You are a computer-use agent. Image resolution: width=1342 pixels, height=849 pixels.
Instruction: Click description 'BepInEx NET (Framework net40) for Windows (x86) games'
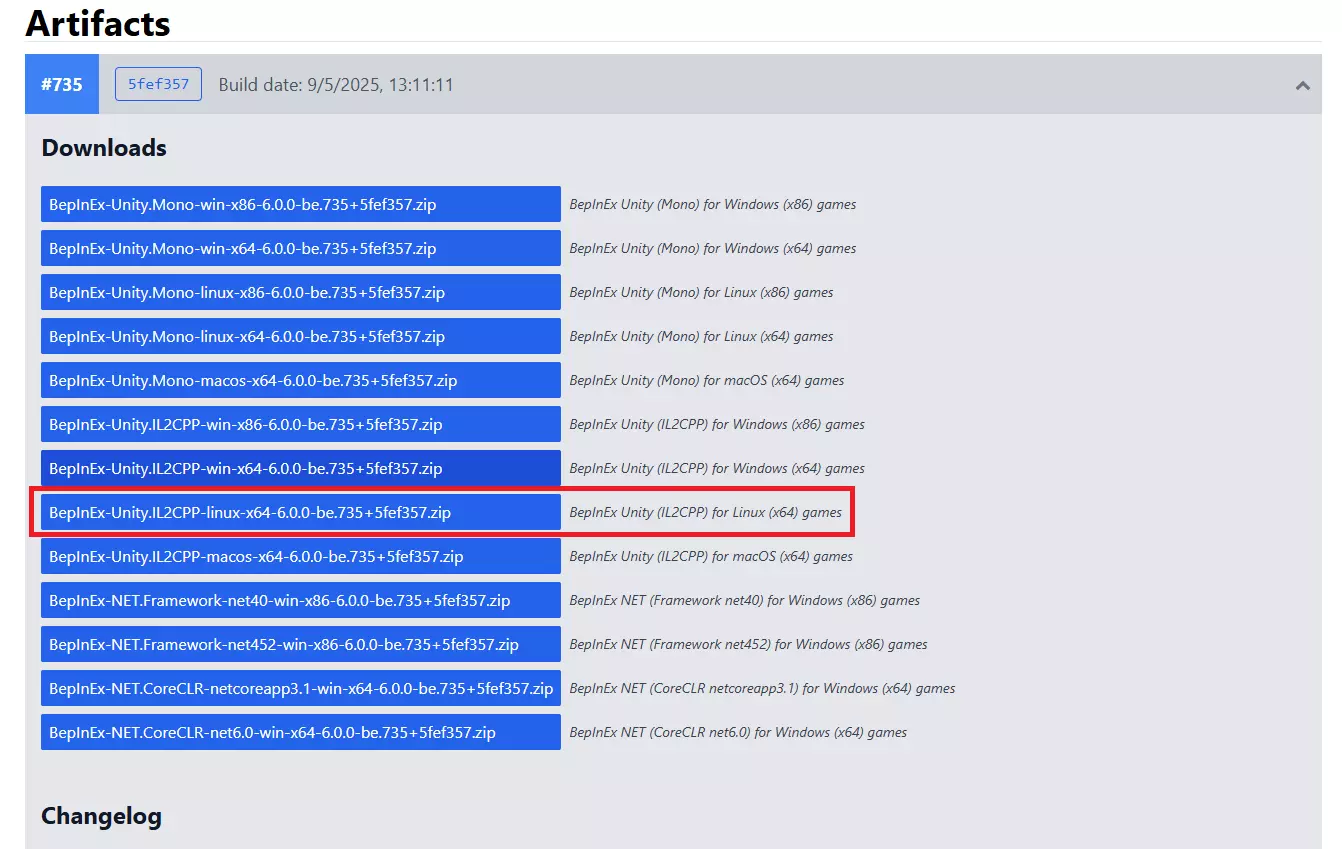(745, 600)
